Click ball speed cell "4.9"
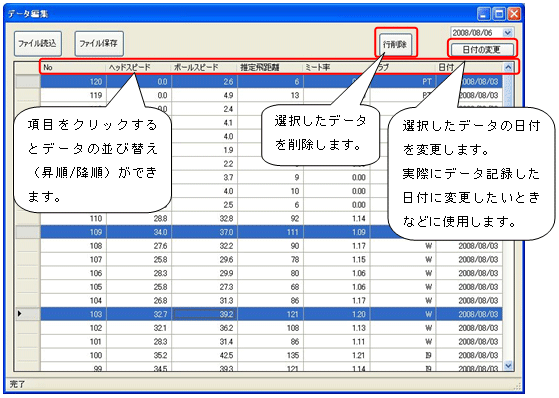The width and height of the screenshot is (559, 398). 205,95
